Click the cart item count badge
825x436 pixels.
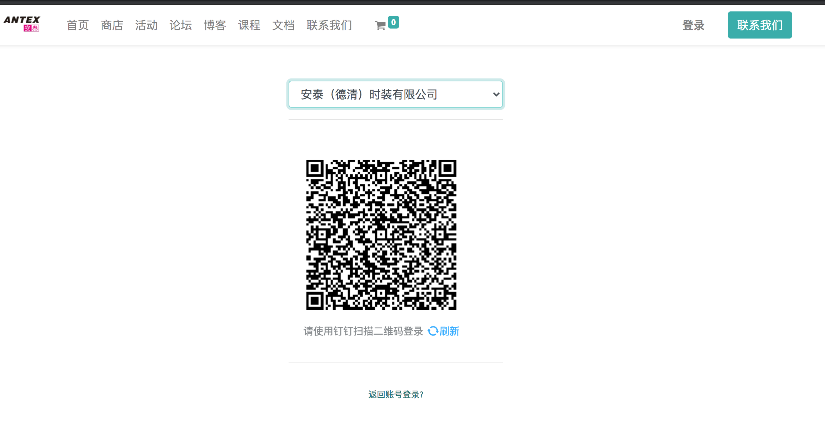click(393, 22)
